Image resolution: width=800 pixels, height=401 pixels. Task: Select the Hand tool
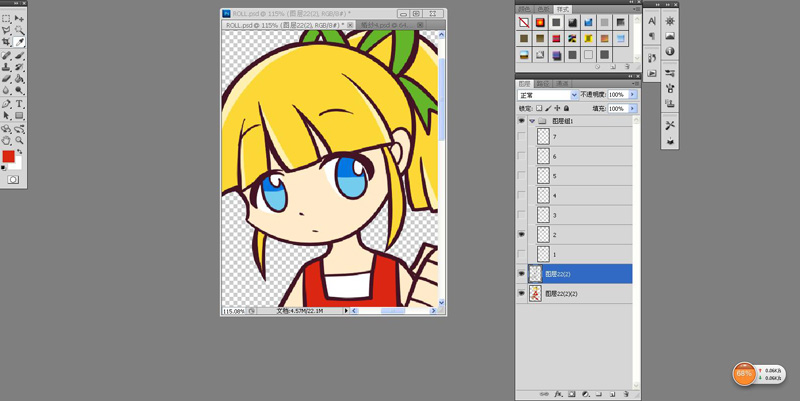6,140
